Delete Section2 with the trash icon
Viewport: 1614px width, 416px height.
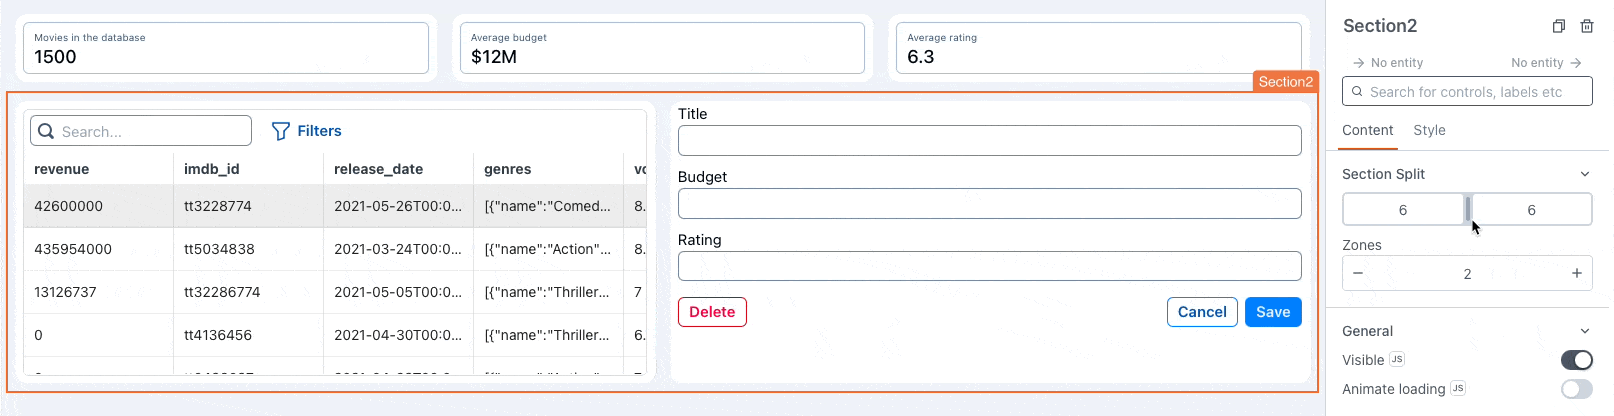[1586, 26]
